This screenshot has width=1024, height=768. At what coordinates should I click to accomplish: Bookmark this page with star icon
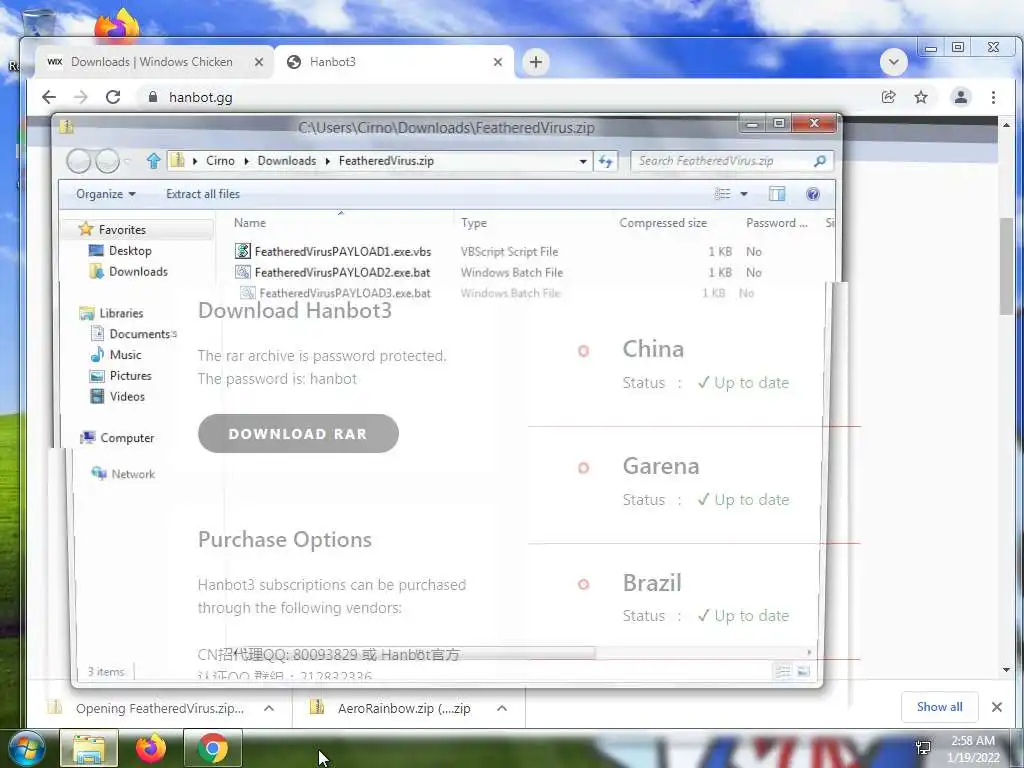click(x=921, y=97)
